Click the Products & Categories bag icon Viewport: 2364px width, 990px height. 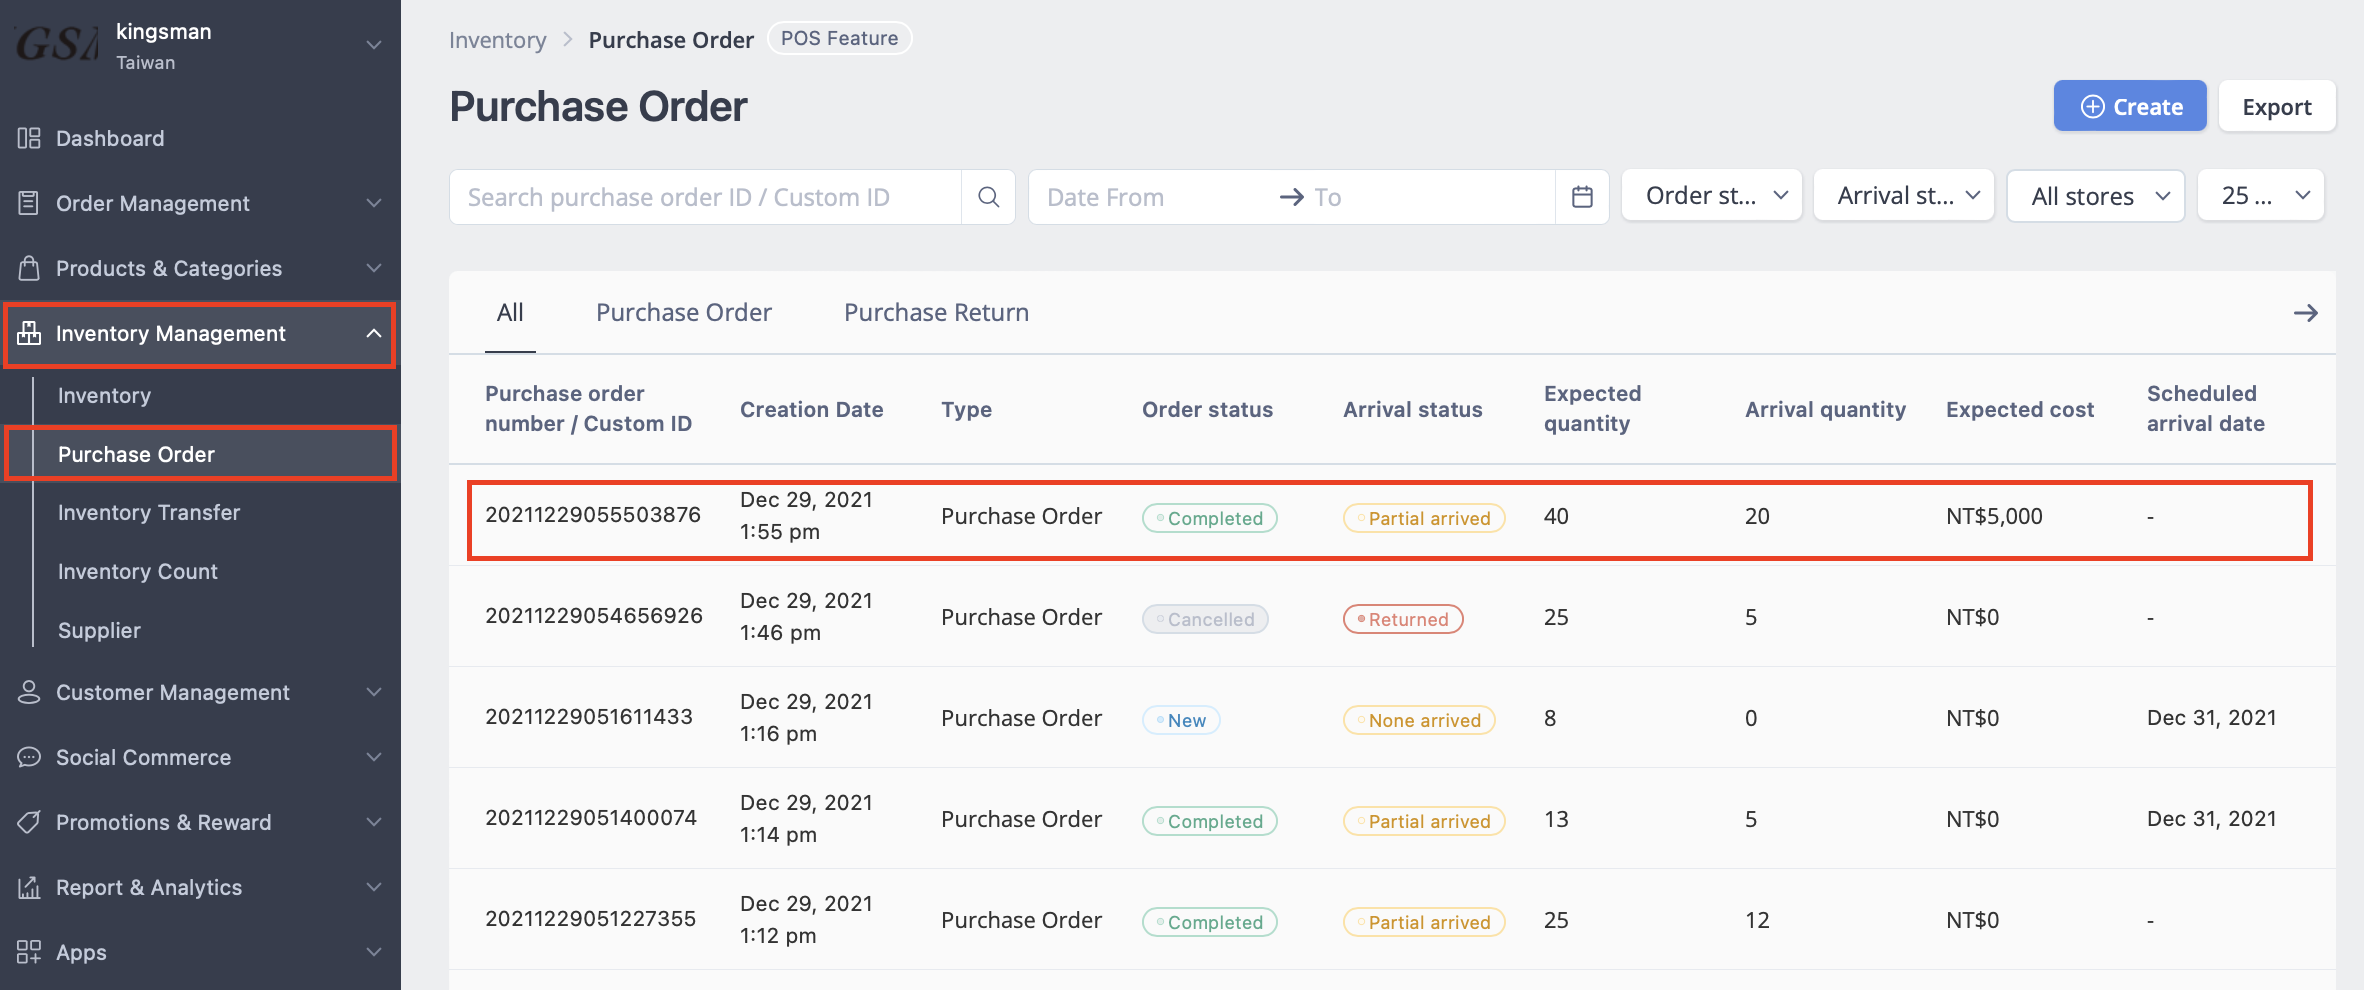29,268
